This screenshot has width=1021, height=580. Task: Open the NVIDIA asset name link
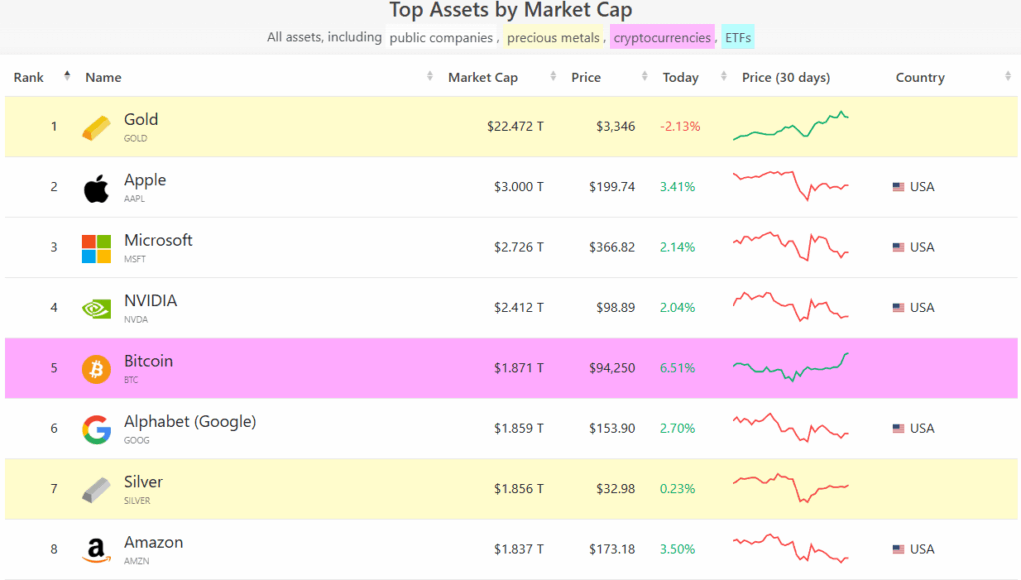pyautogui.click(x=150, y=301)
